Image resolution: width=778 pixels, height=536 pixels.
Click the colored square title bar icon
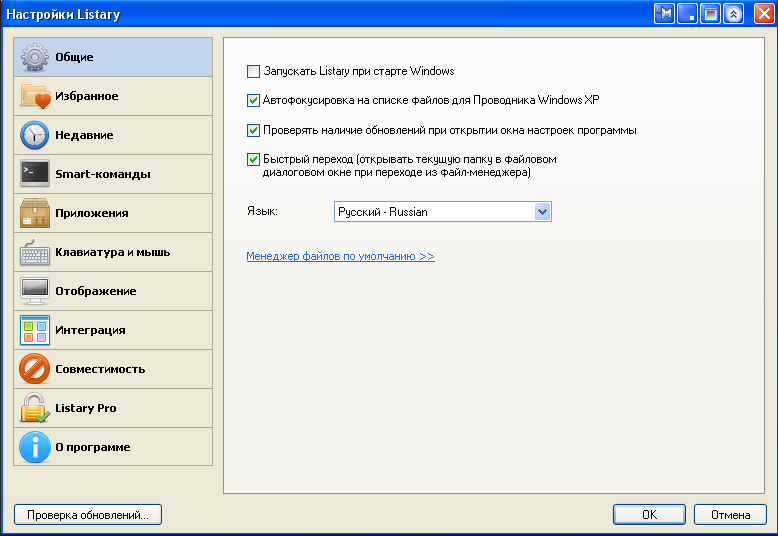click(x=710, y=13)
